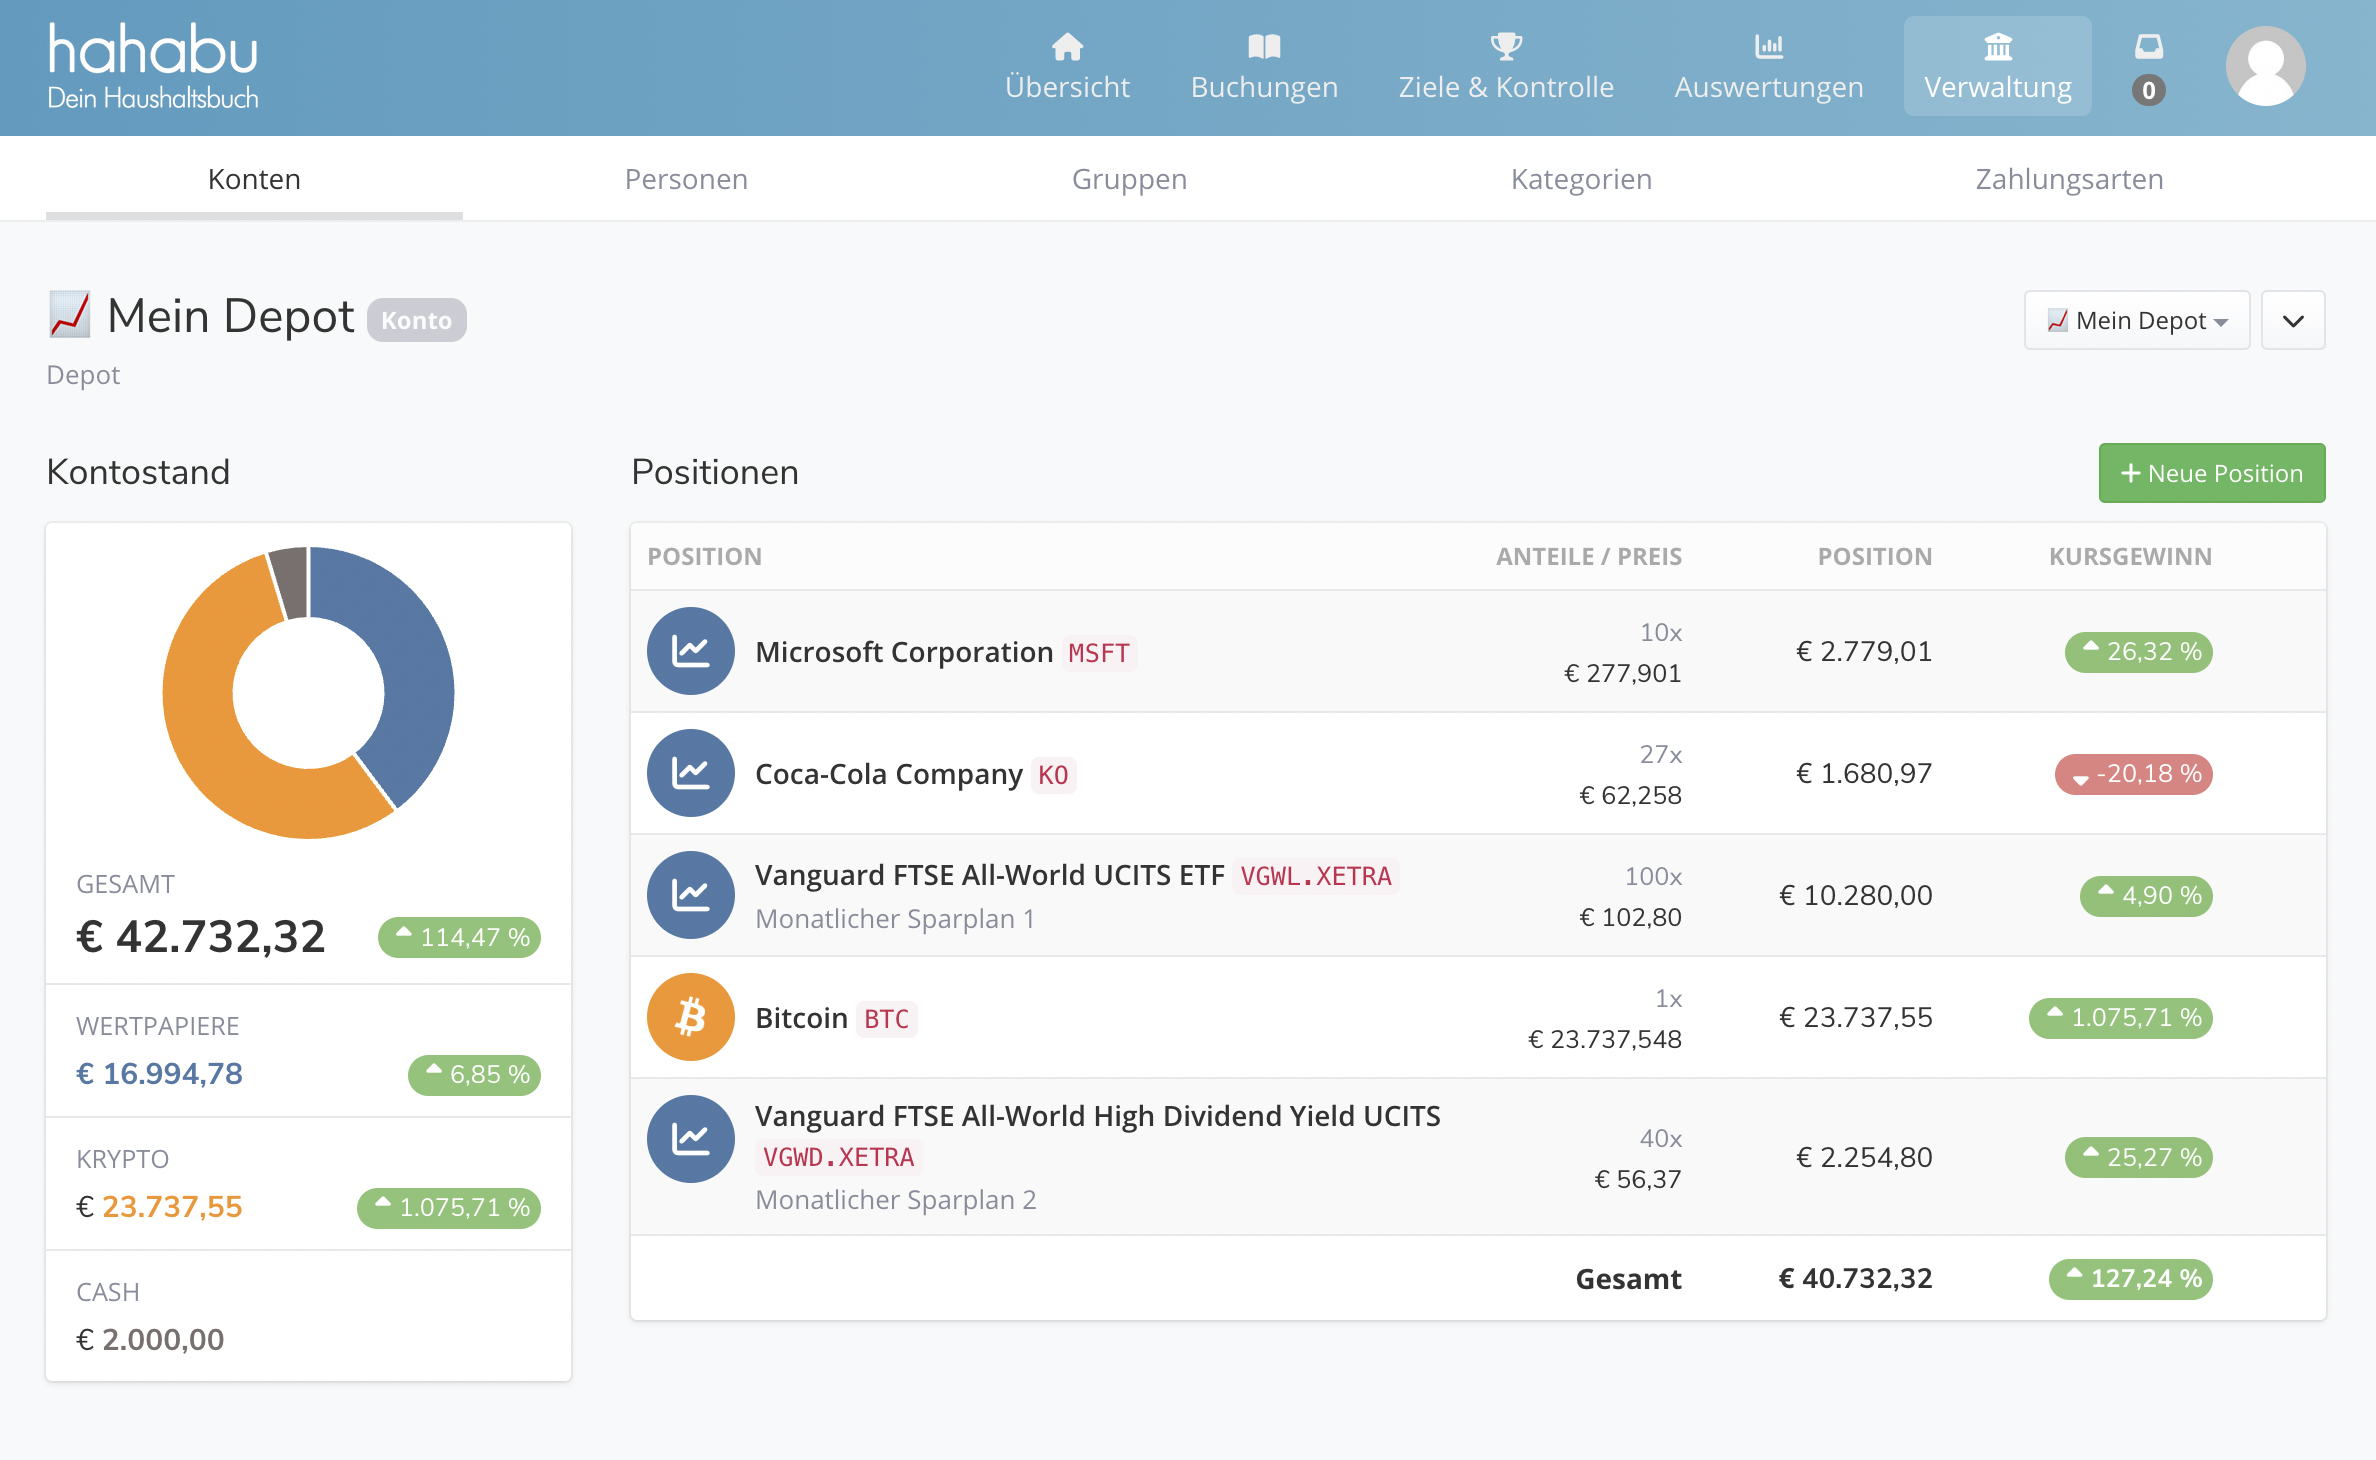Image resolution: width=2376 pixels, height=1460 pixels.
Task: Click the Coca-Cola Company position icon
Action: click(x=691, y=773)
